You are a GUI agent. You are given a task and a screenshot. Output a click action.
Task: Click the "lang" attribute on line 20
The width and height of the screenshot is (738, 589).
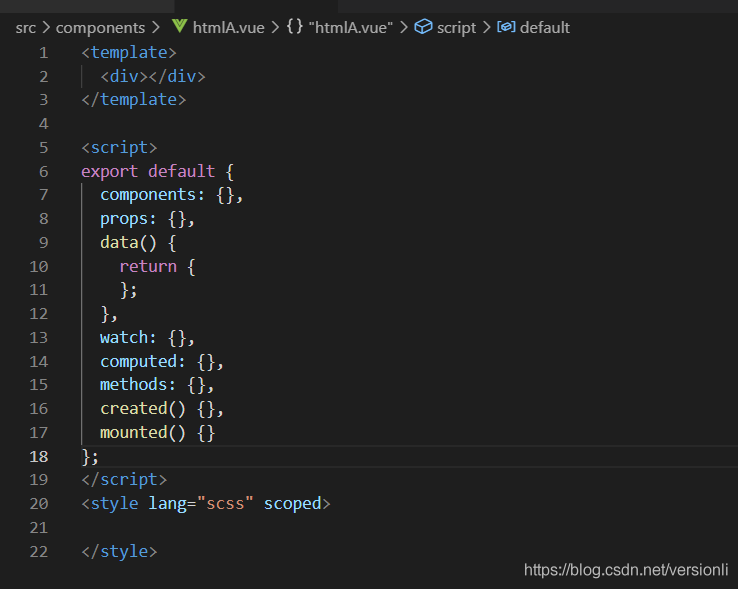pos(168,504)
